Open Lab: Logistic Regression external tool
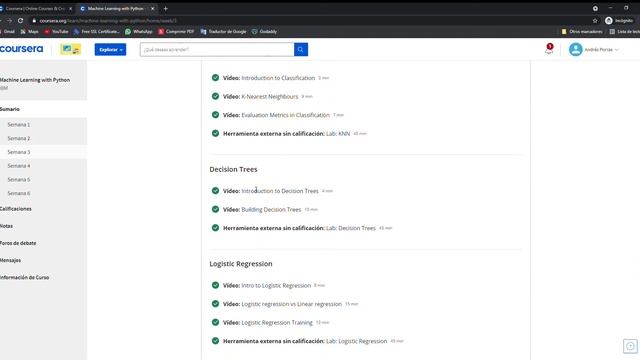 (356, 341)
